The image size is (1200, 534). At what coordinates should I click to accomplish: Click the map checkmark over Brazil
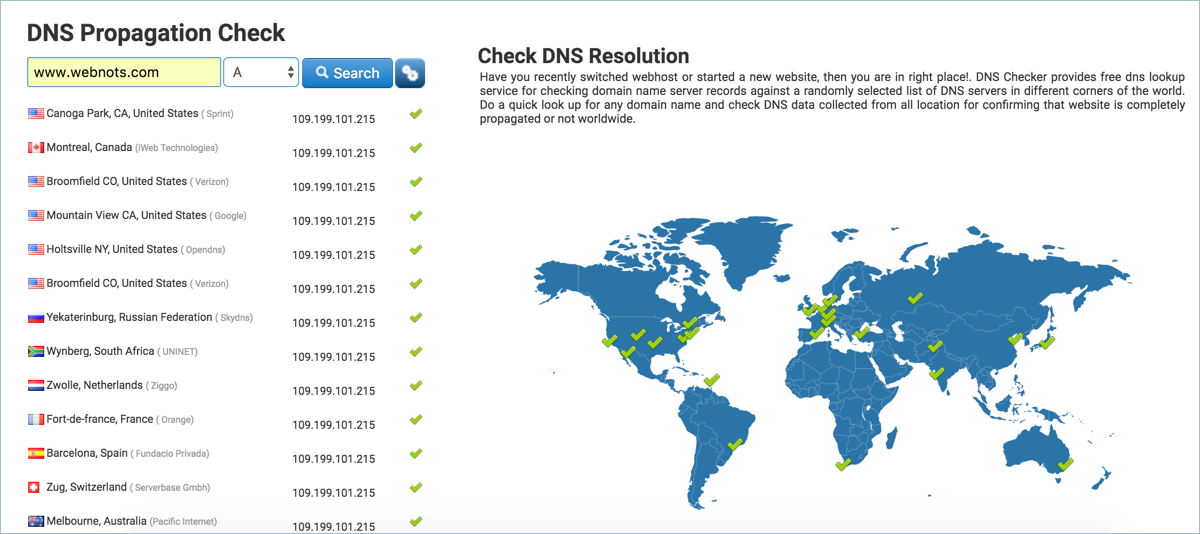click(735, 444)
